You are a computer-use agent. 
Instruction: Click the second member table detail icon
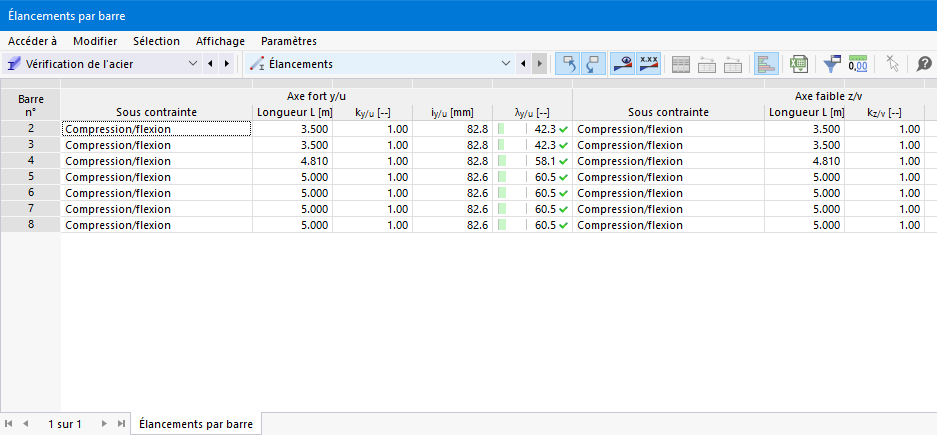733,64
